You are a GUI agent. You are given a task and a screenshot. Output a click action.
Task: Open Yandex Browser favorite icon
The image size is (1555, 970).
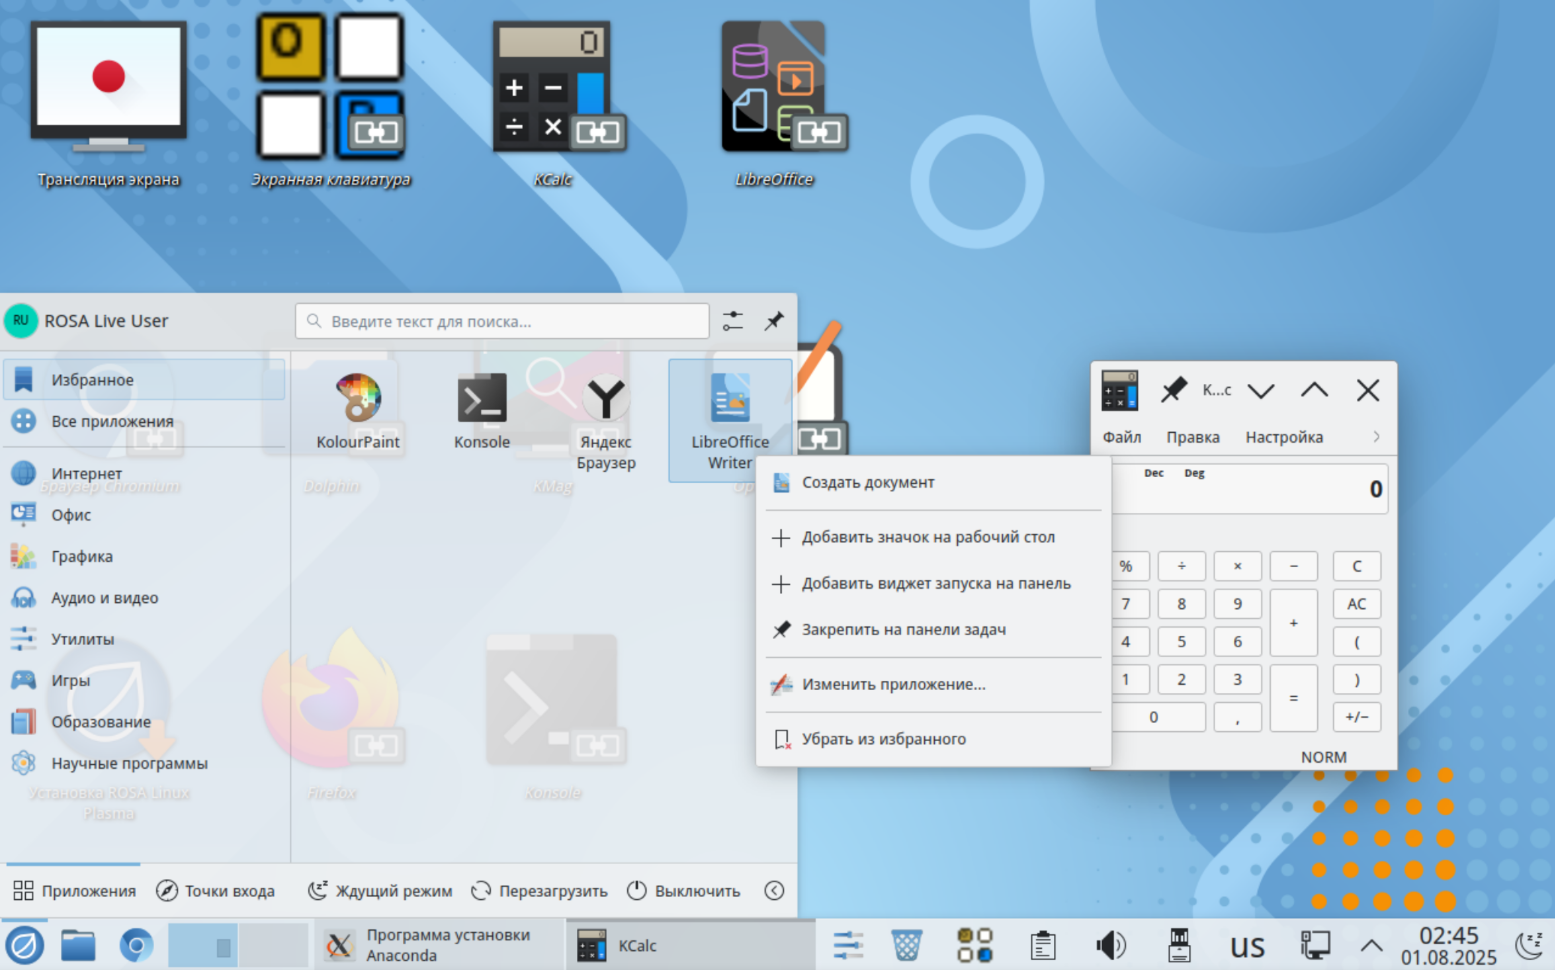[605, 415]
